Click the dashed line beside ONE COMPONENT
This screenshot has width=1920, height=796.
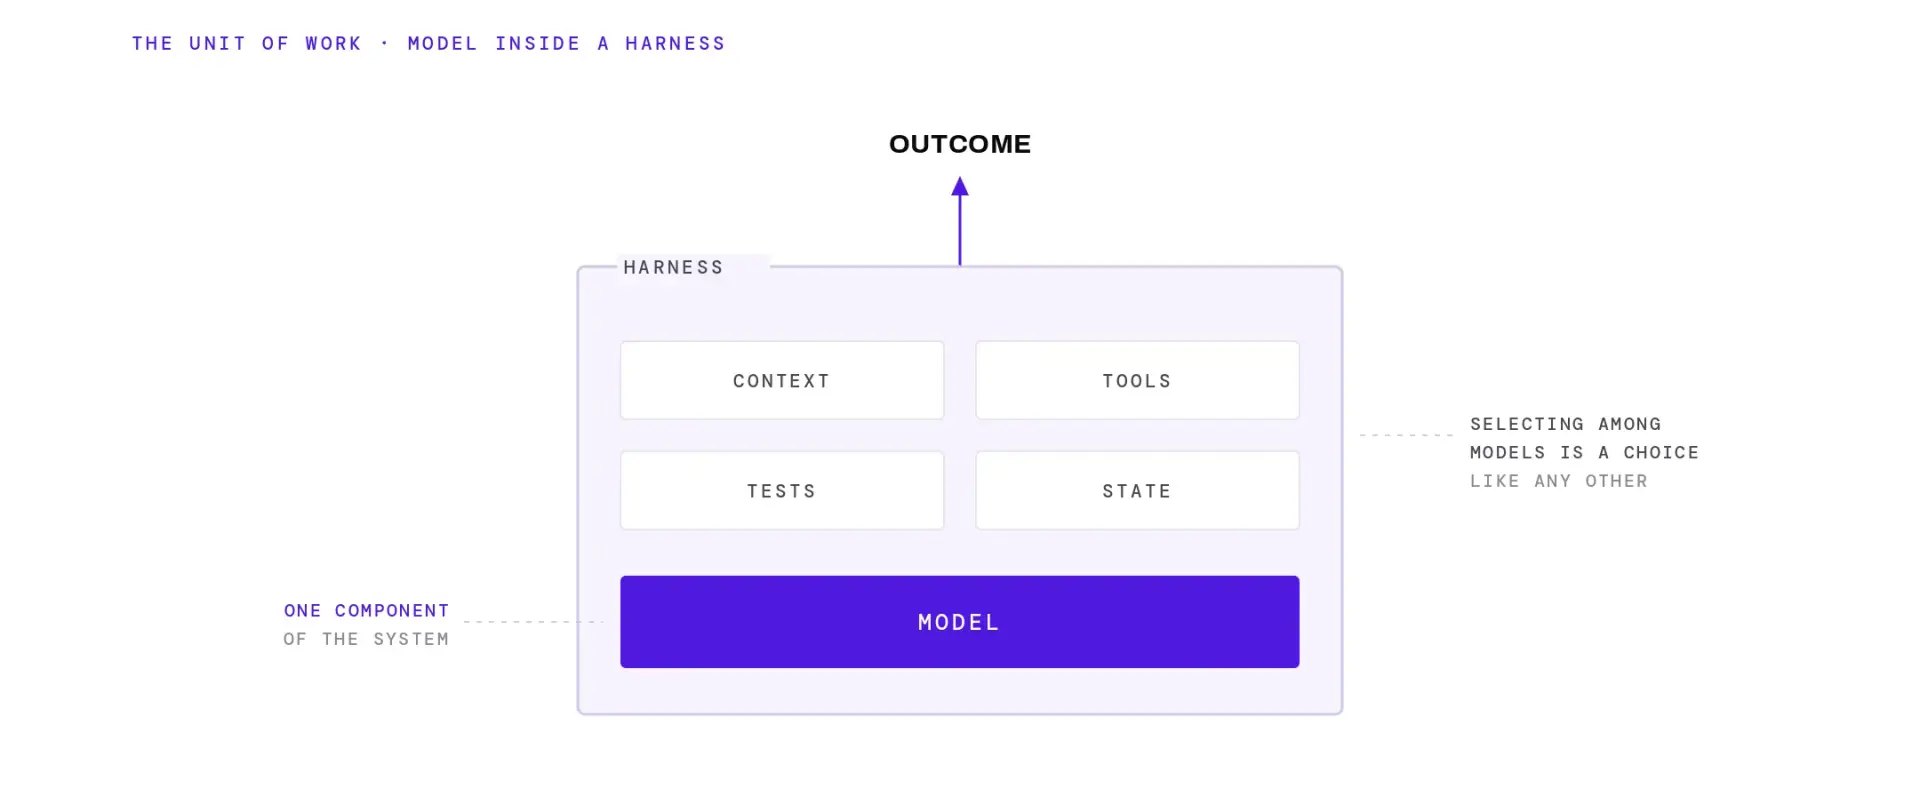[533, 622]
